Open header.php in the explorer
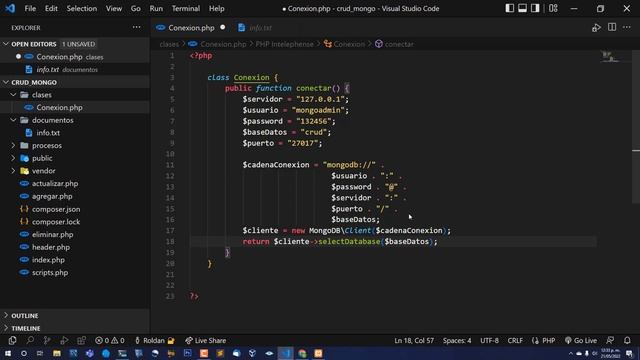The height and width of the screenshot is (360, 640). click(51, 247)
